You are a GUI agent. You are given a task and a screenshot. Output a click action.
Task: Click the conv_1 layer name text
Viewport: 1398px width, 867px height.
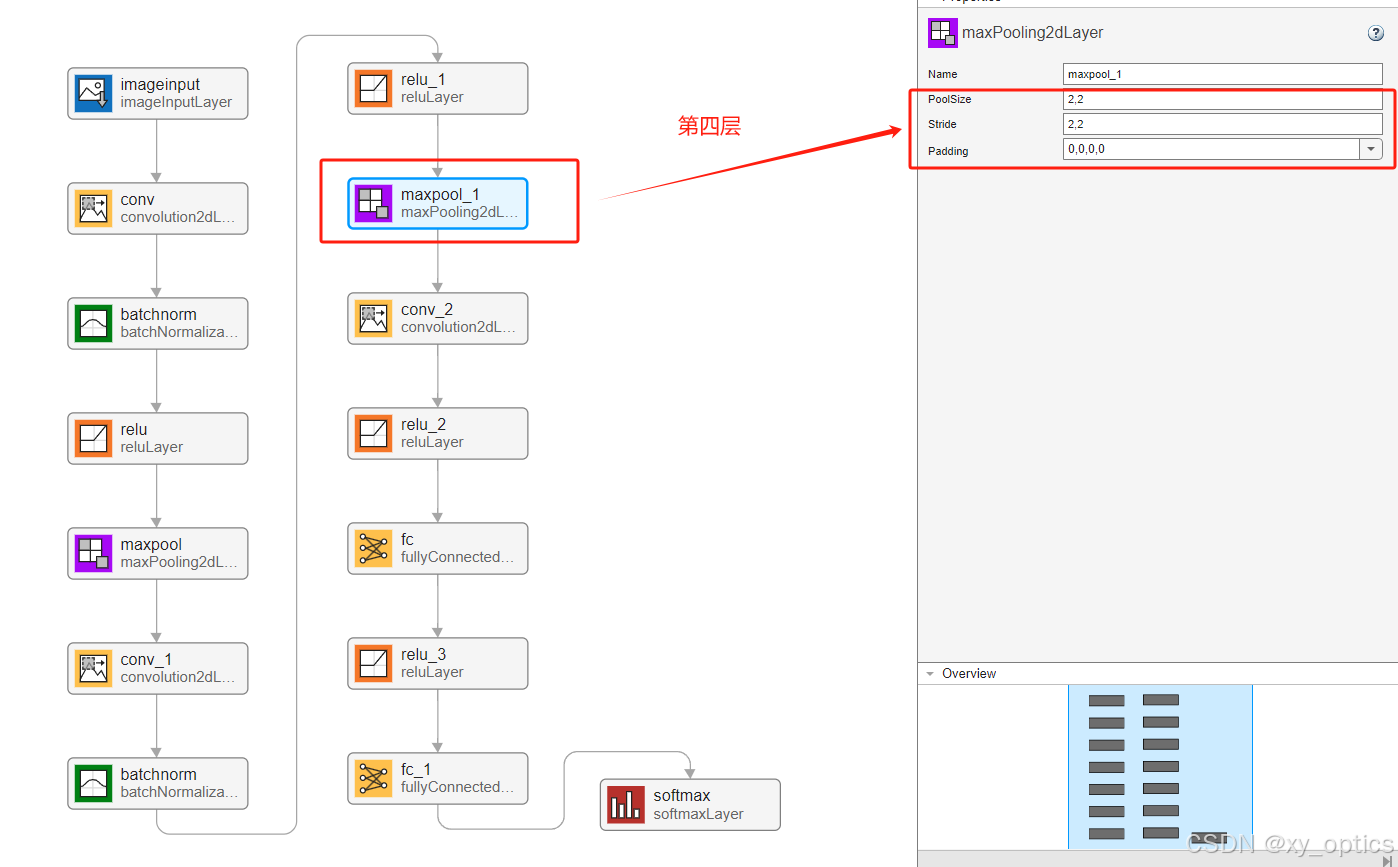pyautogui.click(x=146, y=659)
